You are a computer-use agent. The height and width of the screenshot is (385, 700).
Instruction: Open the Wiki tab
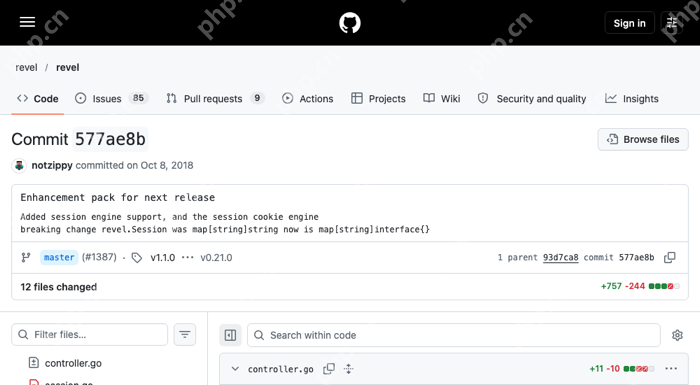[442, 99]
